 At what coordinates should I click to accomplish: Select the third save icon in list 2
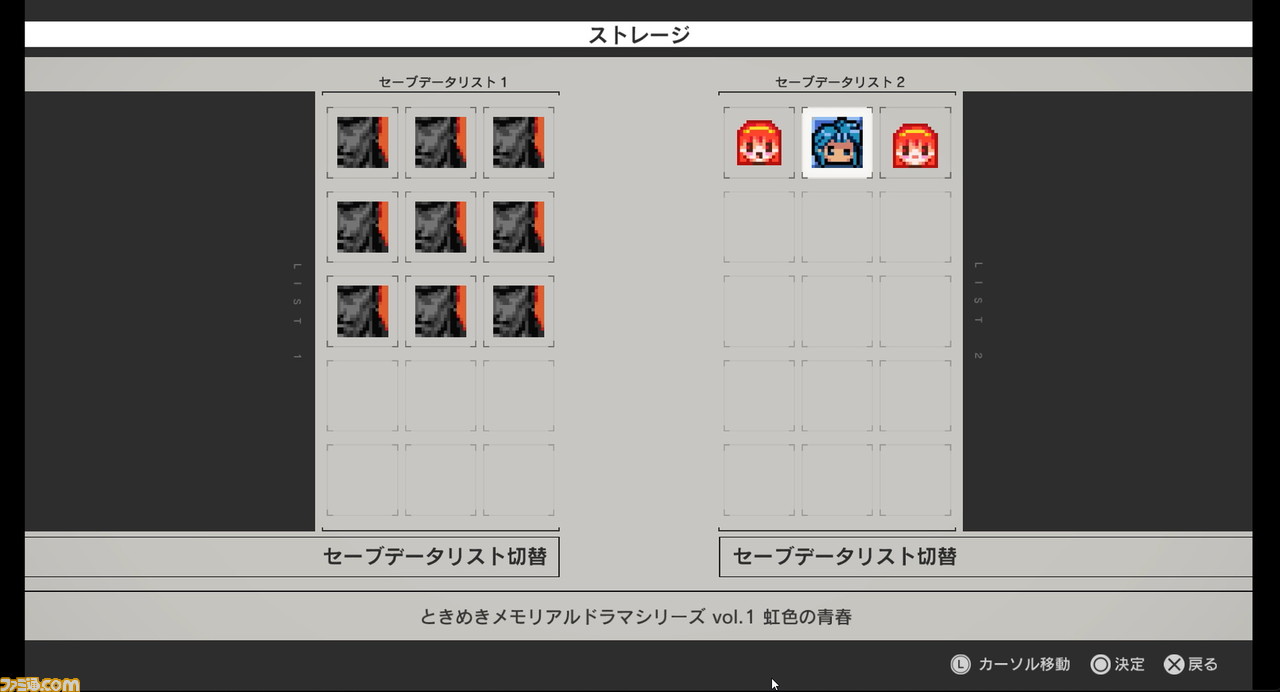[915, 143]
